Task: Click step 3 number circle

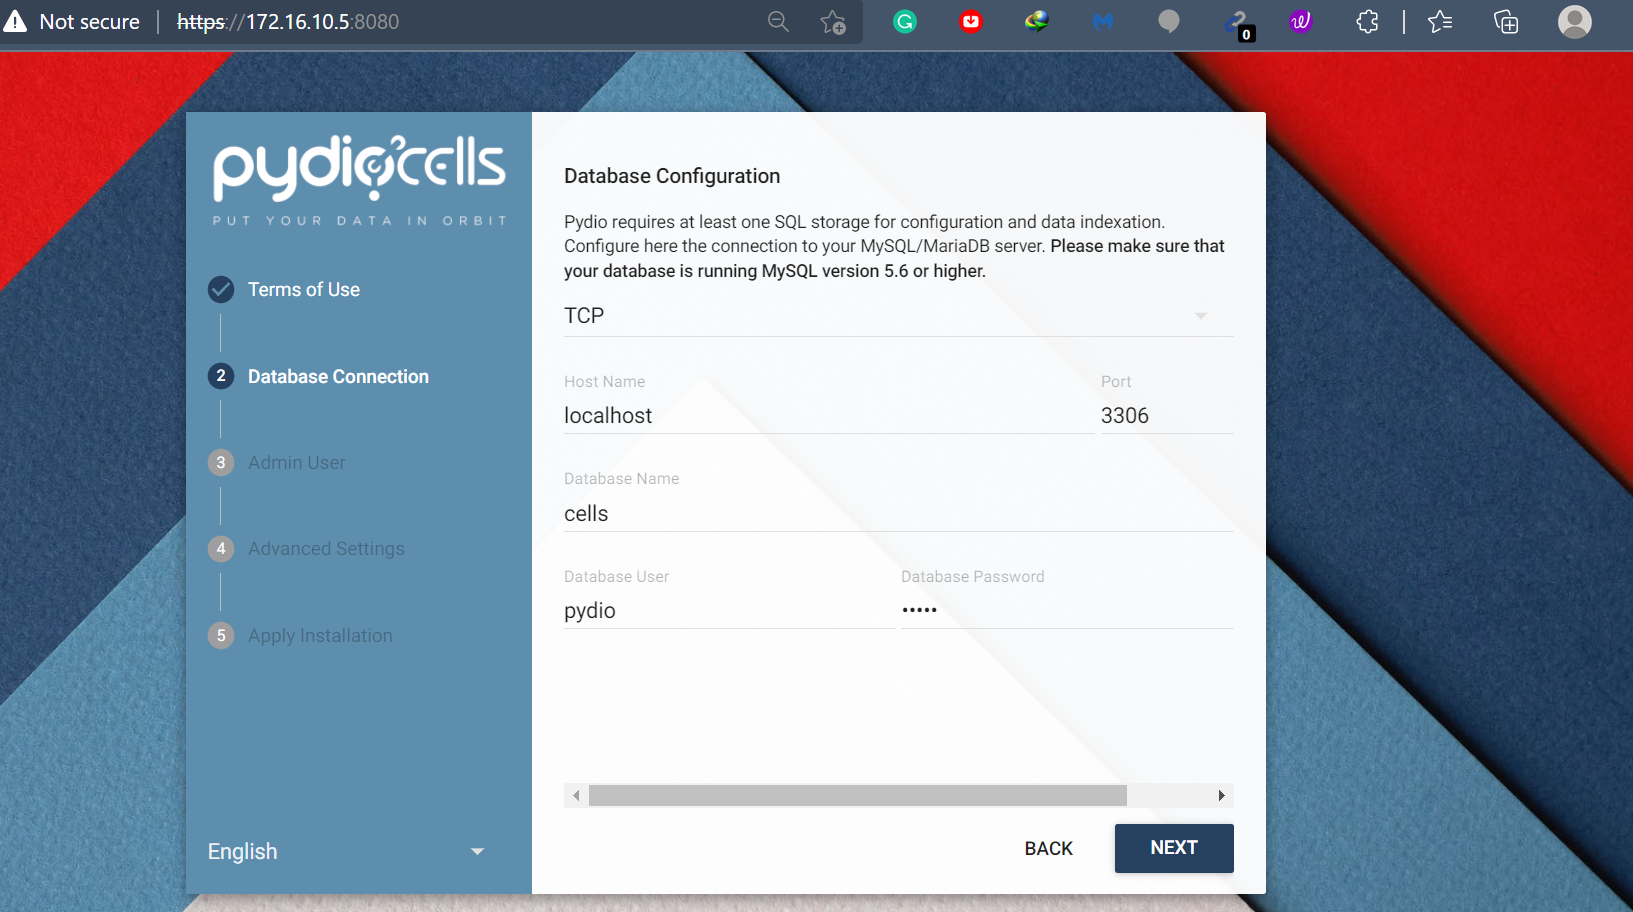Action: click(221, 462)
